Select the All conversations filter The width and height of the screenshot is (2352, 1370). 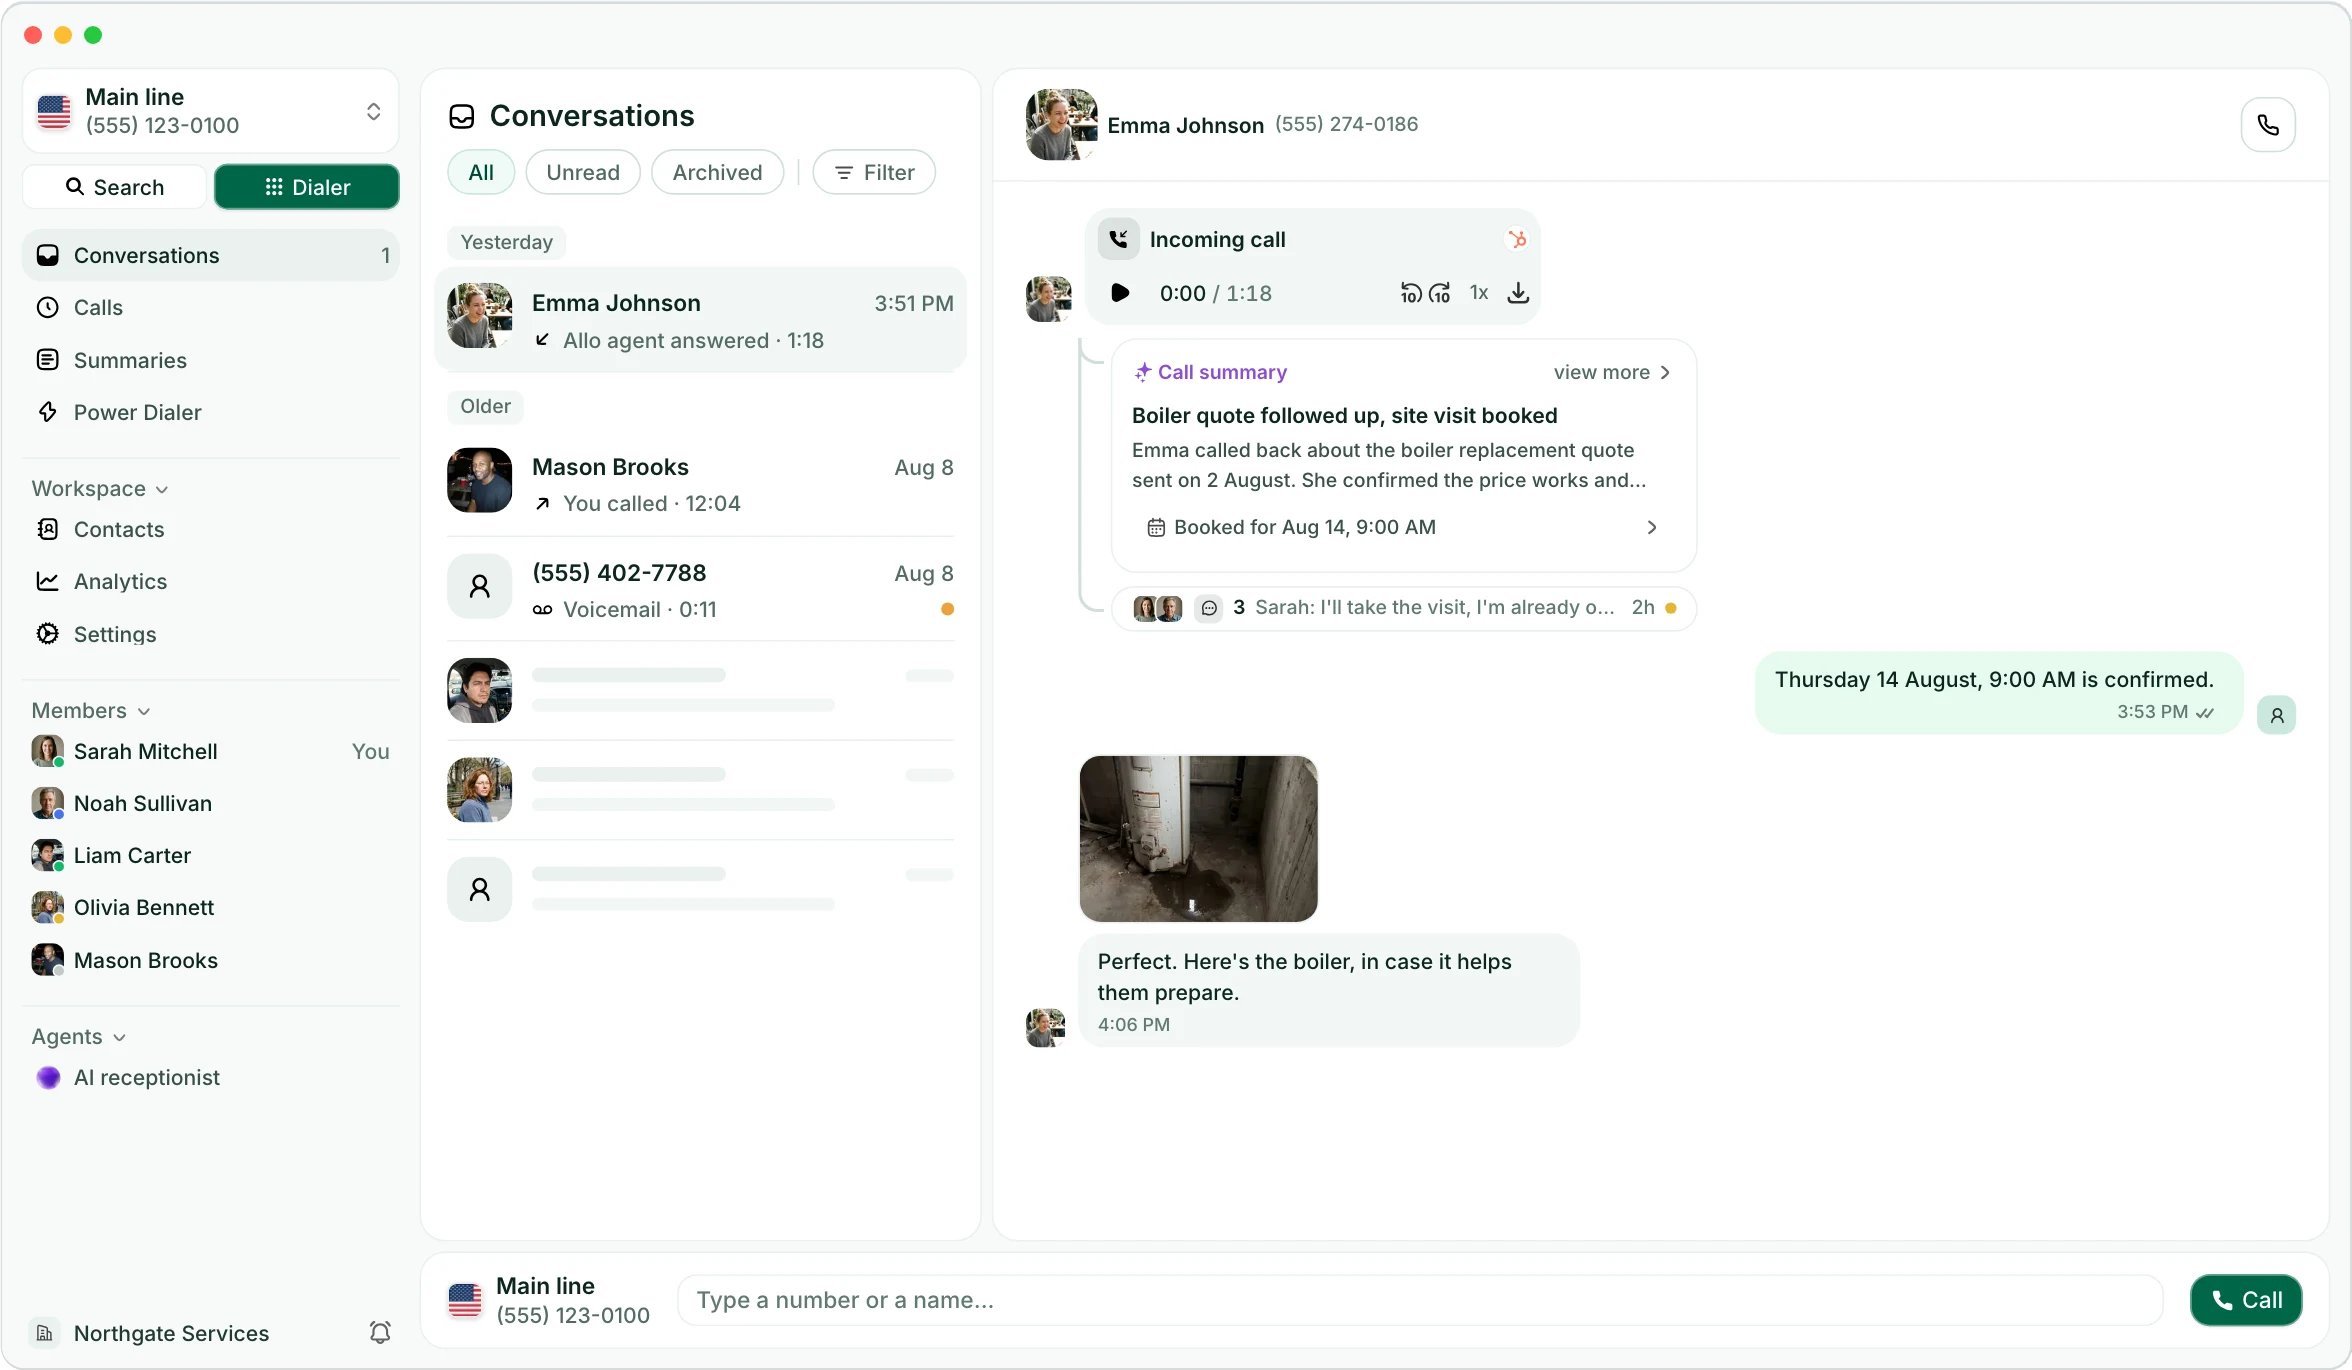[481, 172]
